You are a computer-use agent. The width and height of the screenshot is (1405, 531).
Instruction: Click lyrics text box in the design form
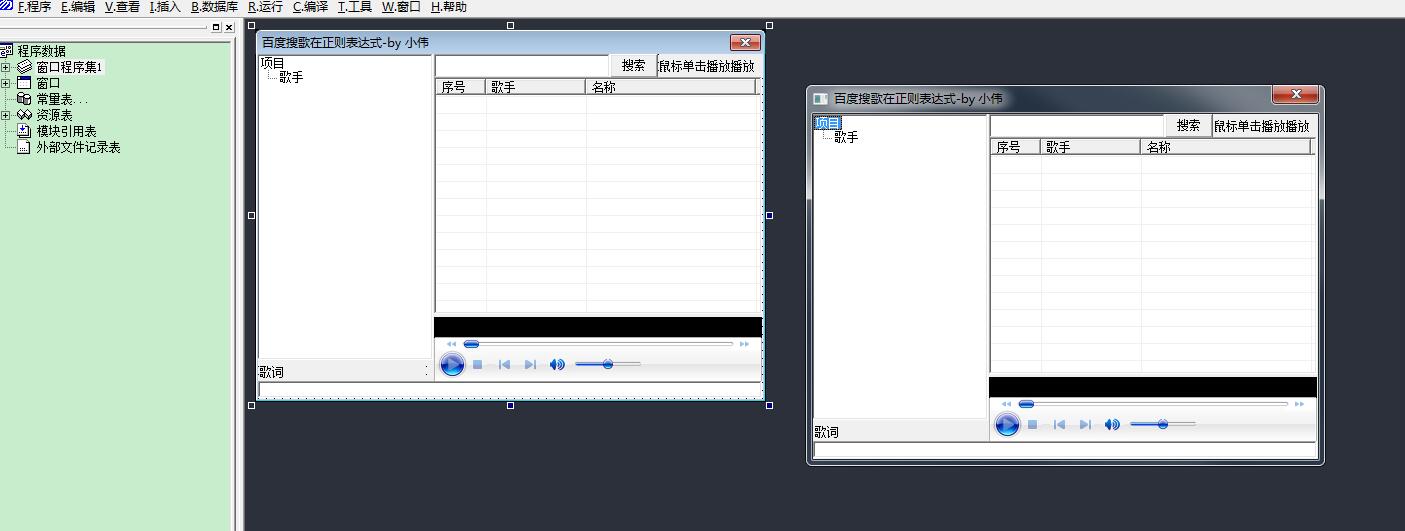point(510,390)
